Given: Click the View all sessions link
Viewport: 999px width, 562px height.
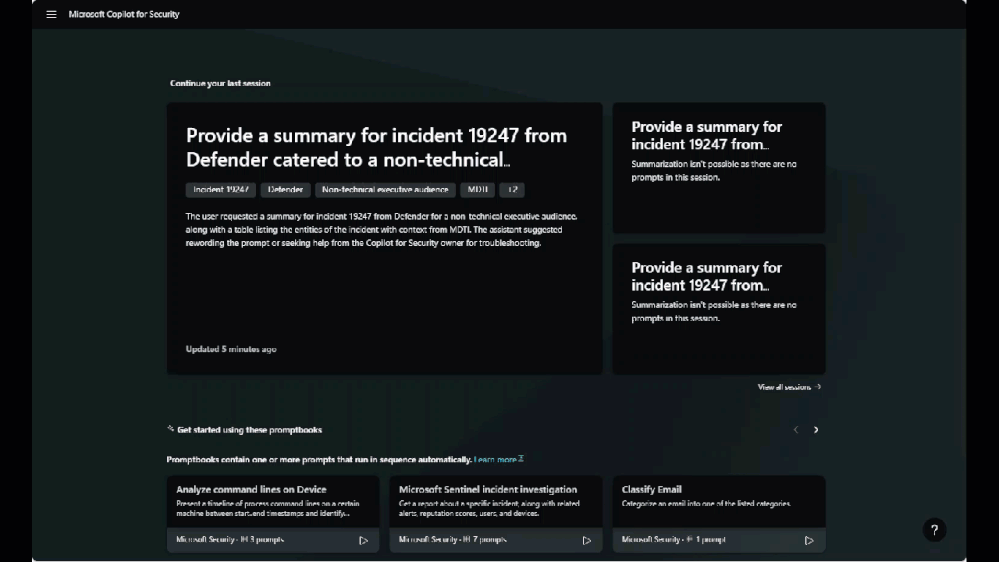Looking at the screenshot, I should coord(789,387).
